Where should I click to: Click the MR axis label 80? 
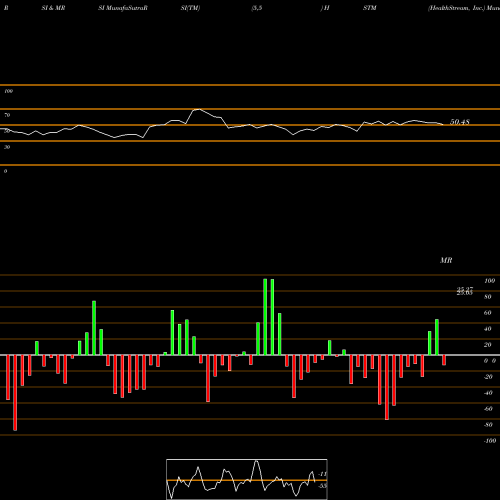(488, 297)
